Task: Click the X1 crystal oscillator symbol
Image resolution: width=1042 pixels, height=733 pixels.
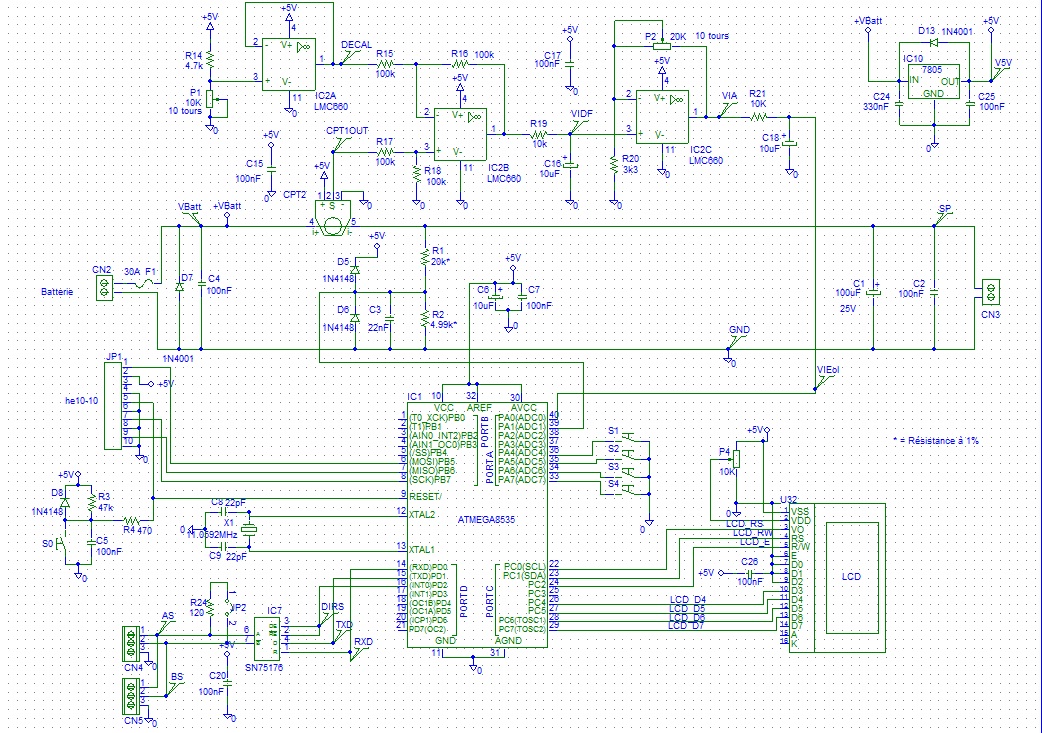Action: [x=249, y=530]
